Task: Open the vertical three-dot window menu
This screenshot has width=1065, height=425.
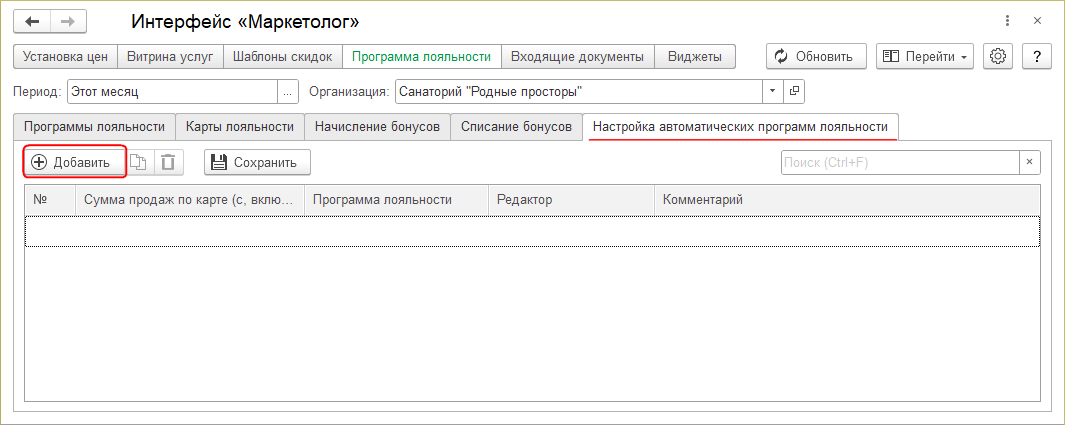Action: pyautogui.click(x=1006, y=21)
